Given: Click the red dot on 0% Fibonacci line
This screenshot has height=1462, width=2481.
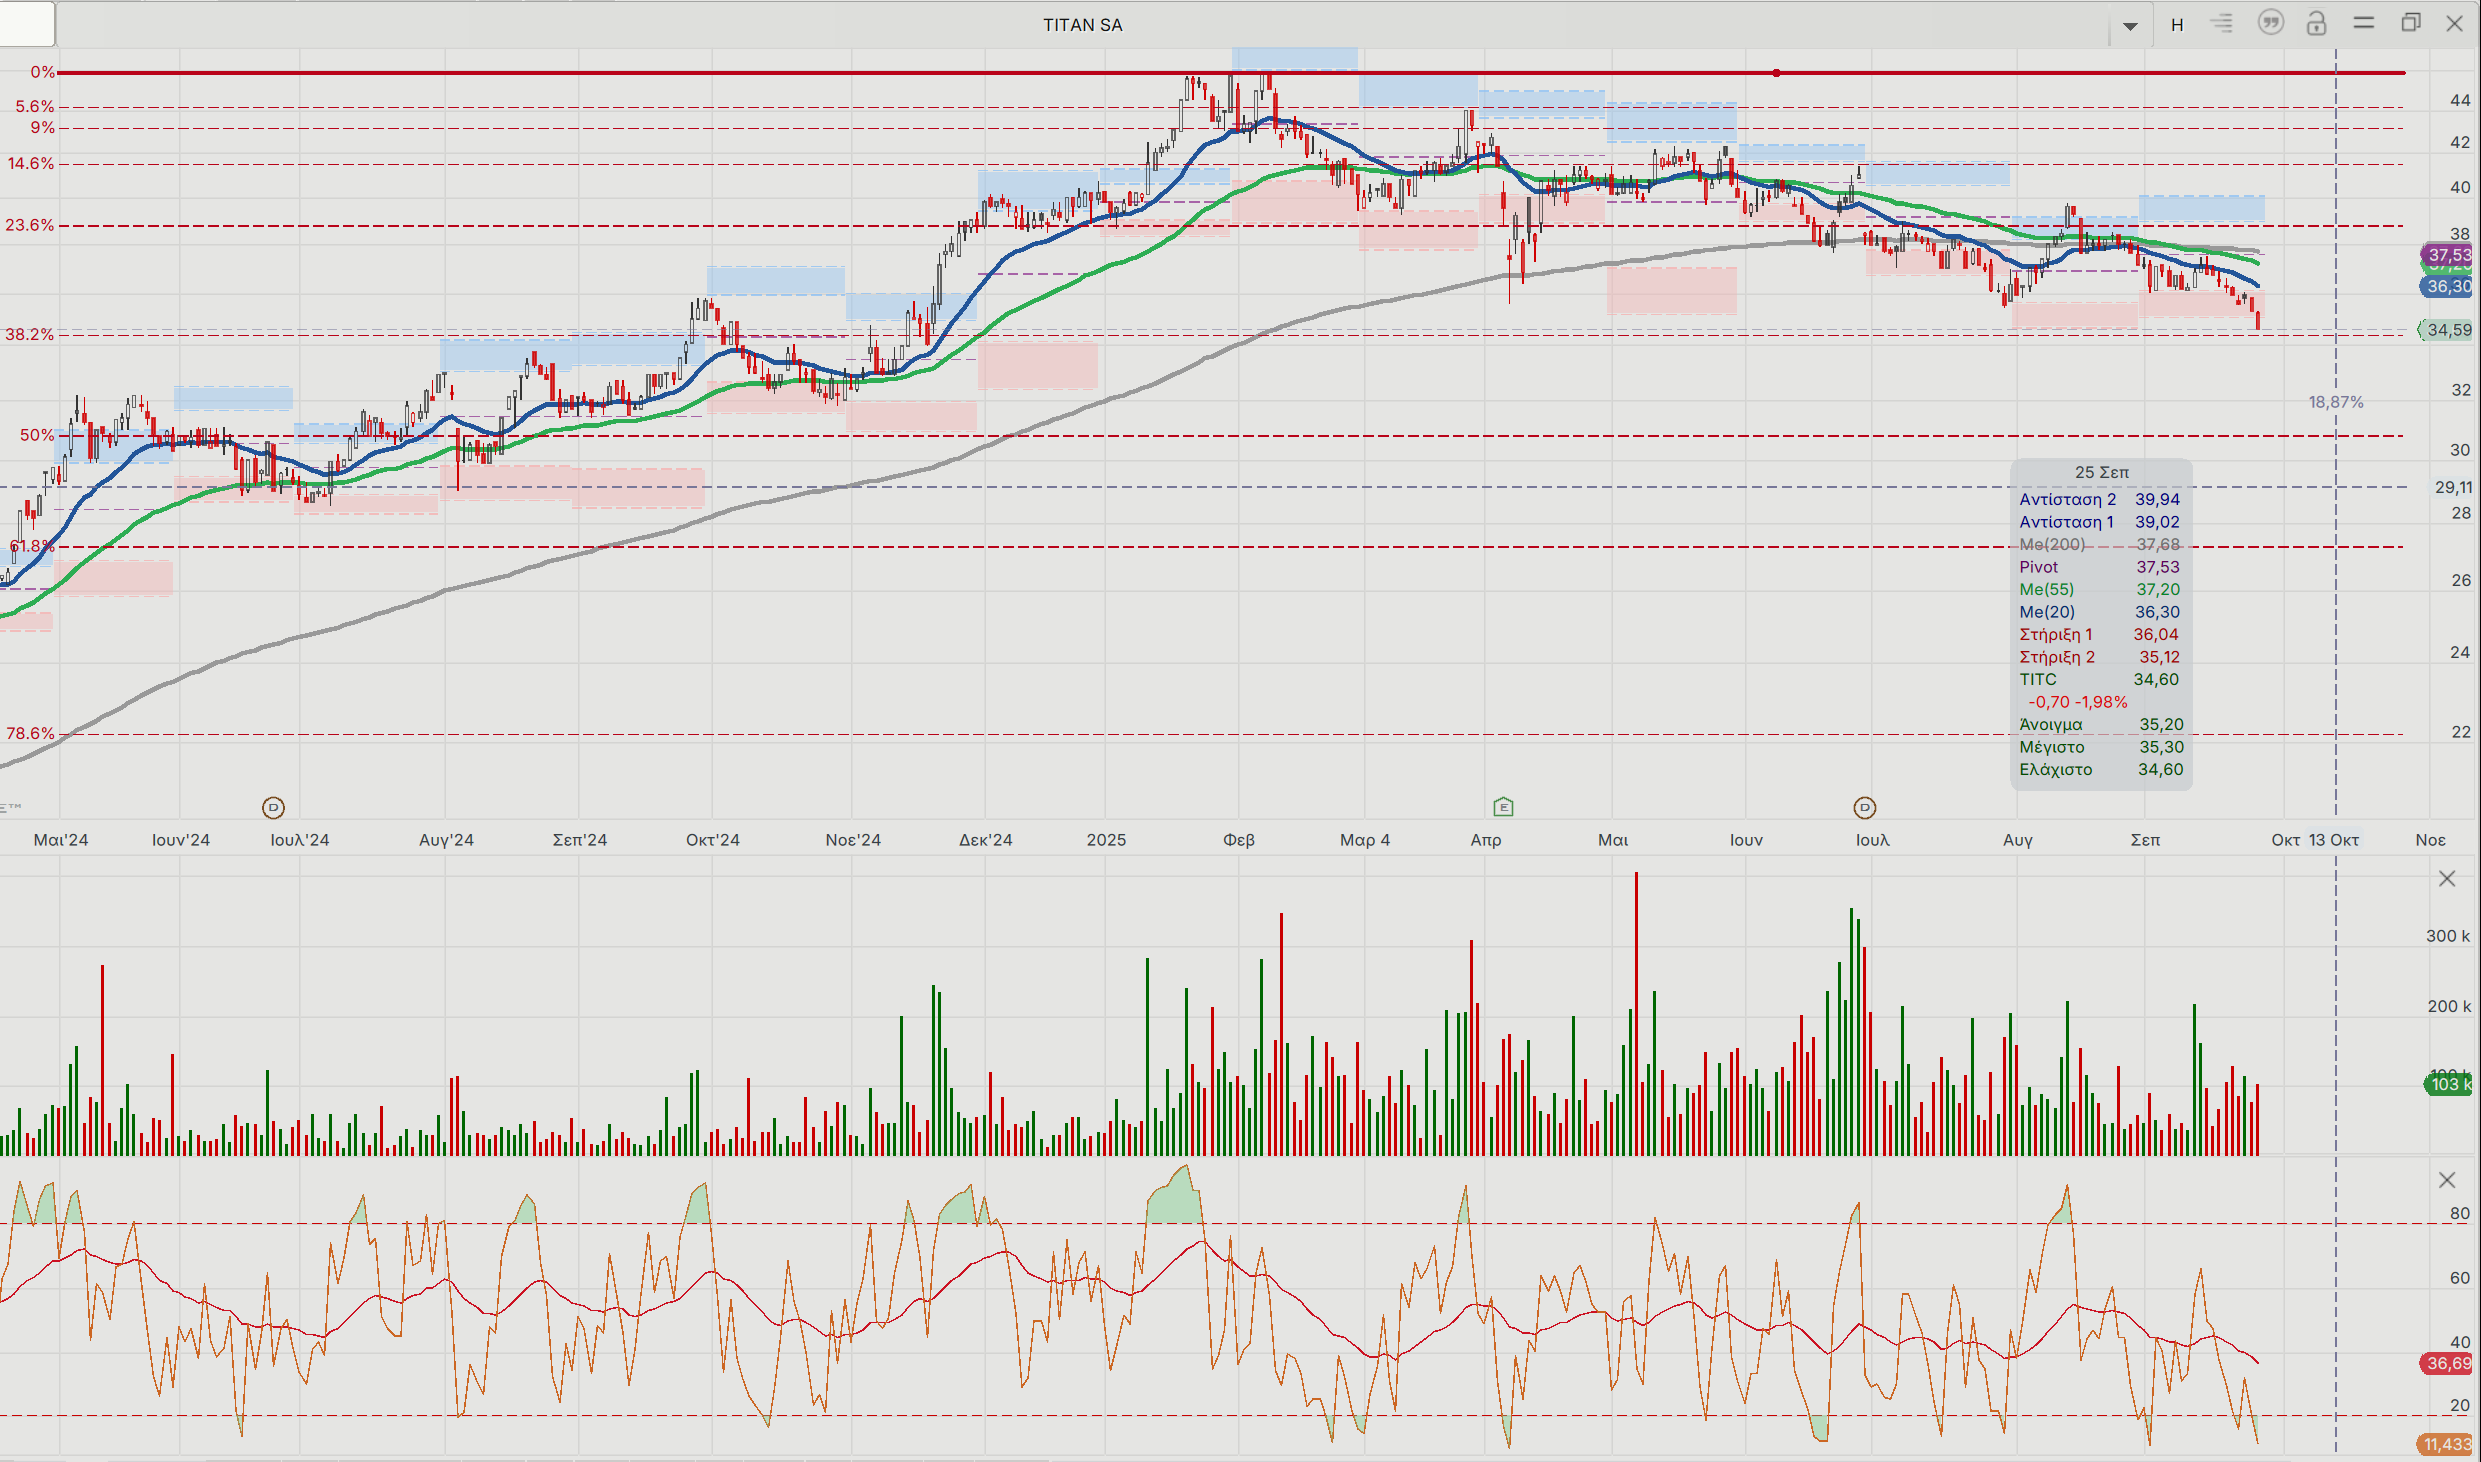Looking at the screenshot, I should (1776, 73).
